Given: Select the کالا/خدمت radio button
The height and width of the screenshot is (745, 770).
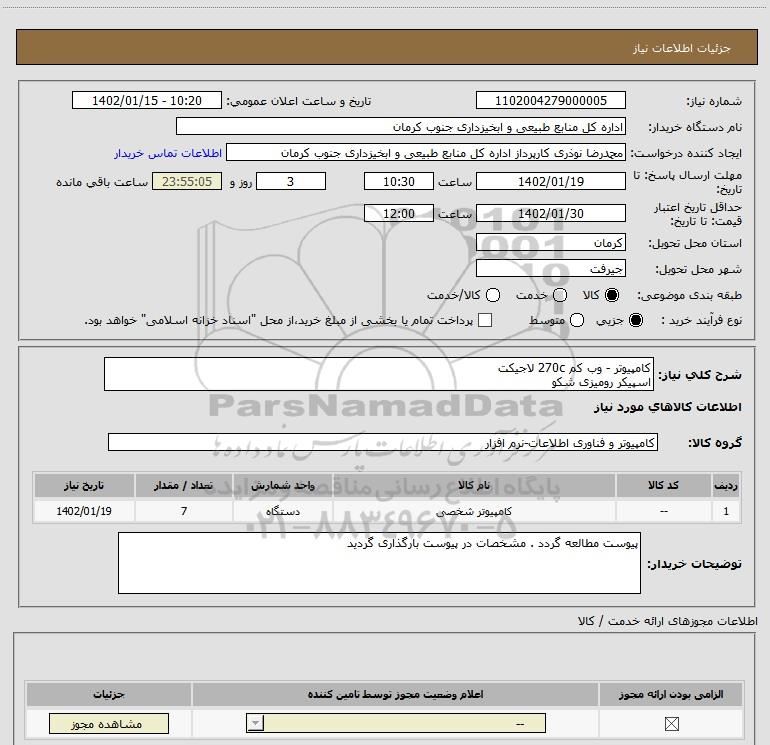Looking at the screenshot, I should (x=493, y=295).
